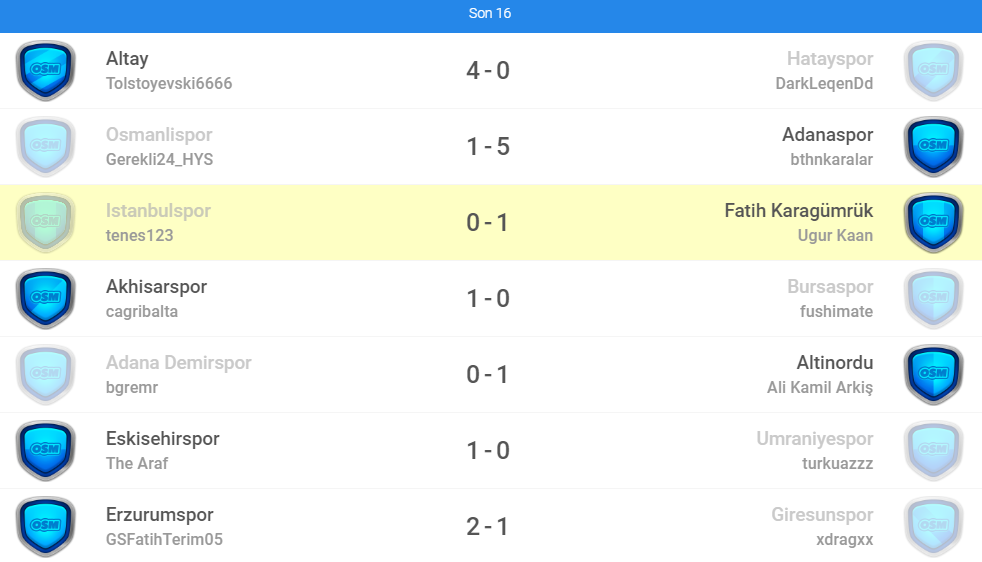Open manager Tolstoyevski6666's profile
The height and width of the screenshot is (562, 982).
[169, 84]
